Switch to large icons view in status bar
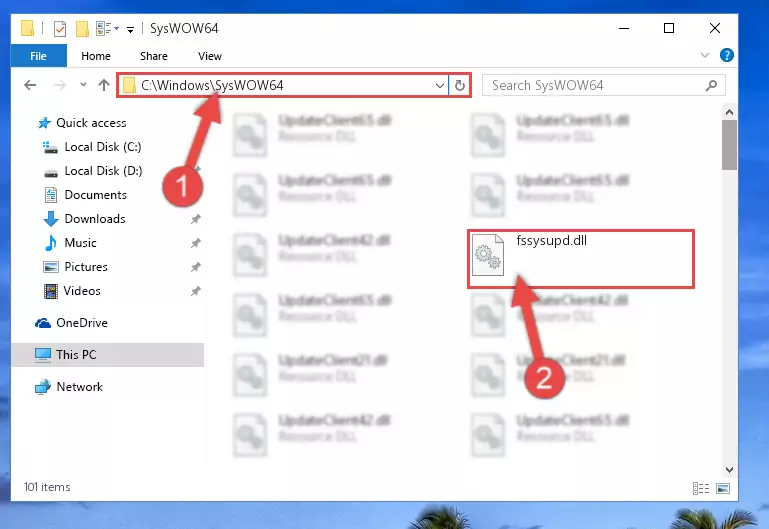Screen dimensions: 769x529 click(723, 488)
